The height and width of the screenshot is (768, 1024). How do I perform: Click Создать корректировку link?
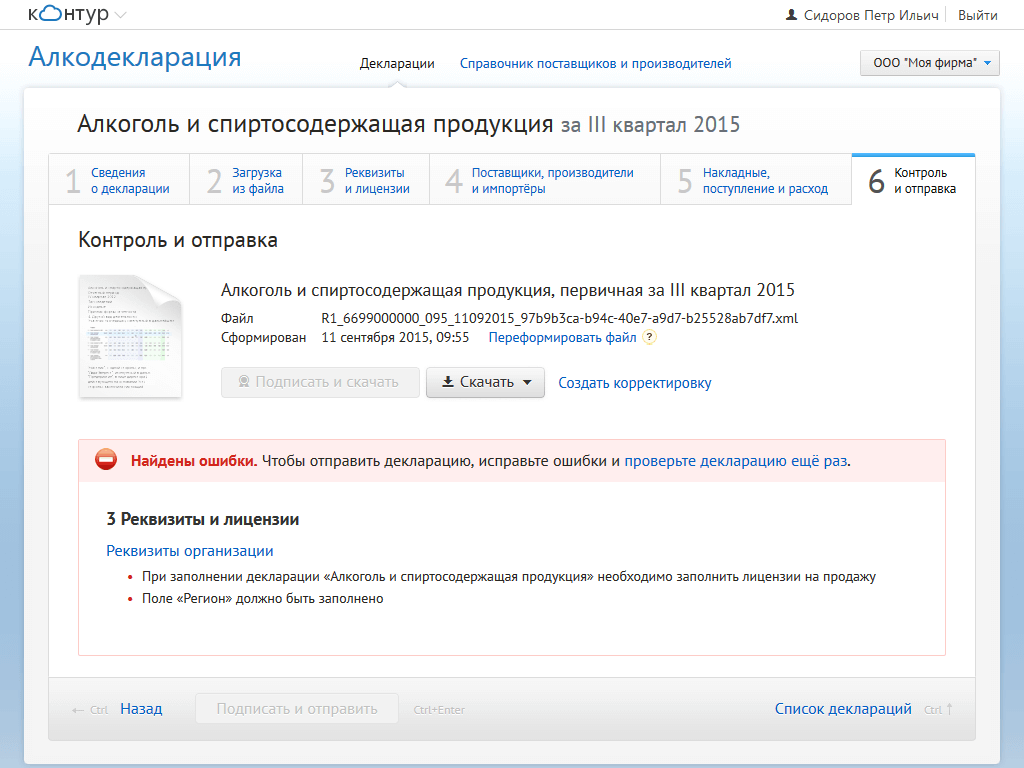[x=635, y=383]
